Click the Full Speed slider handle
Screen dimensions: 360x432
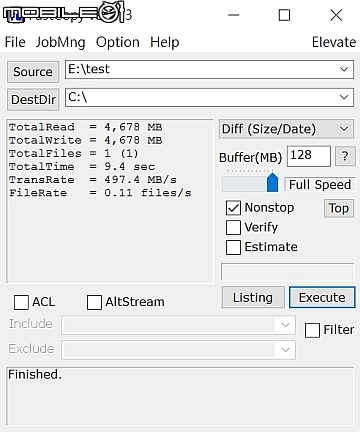pos(272,182)
